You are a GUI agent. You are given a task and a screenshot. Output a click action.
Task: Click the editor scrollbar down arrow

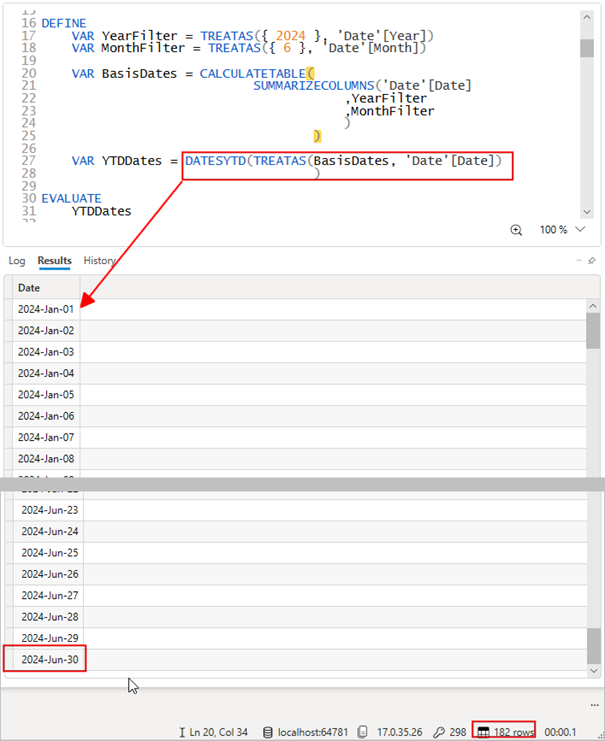(587, 212)
